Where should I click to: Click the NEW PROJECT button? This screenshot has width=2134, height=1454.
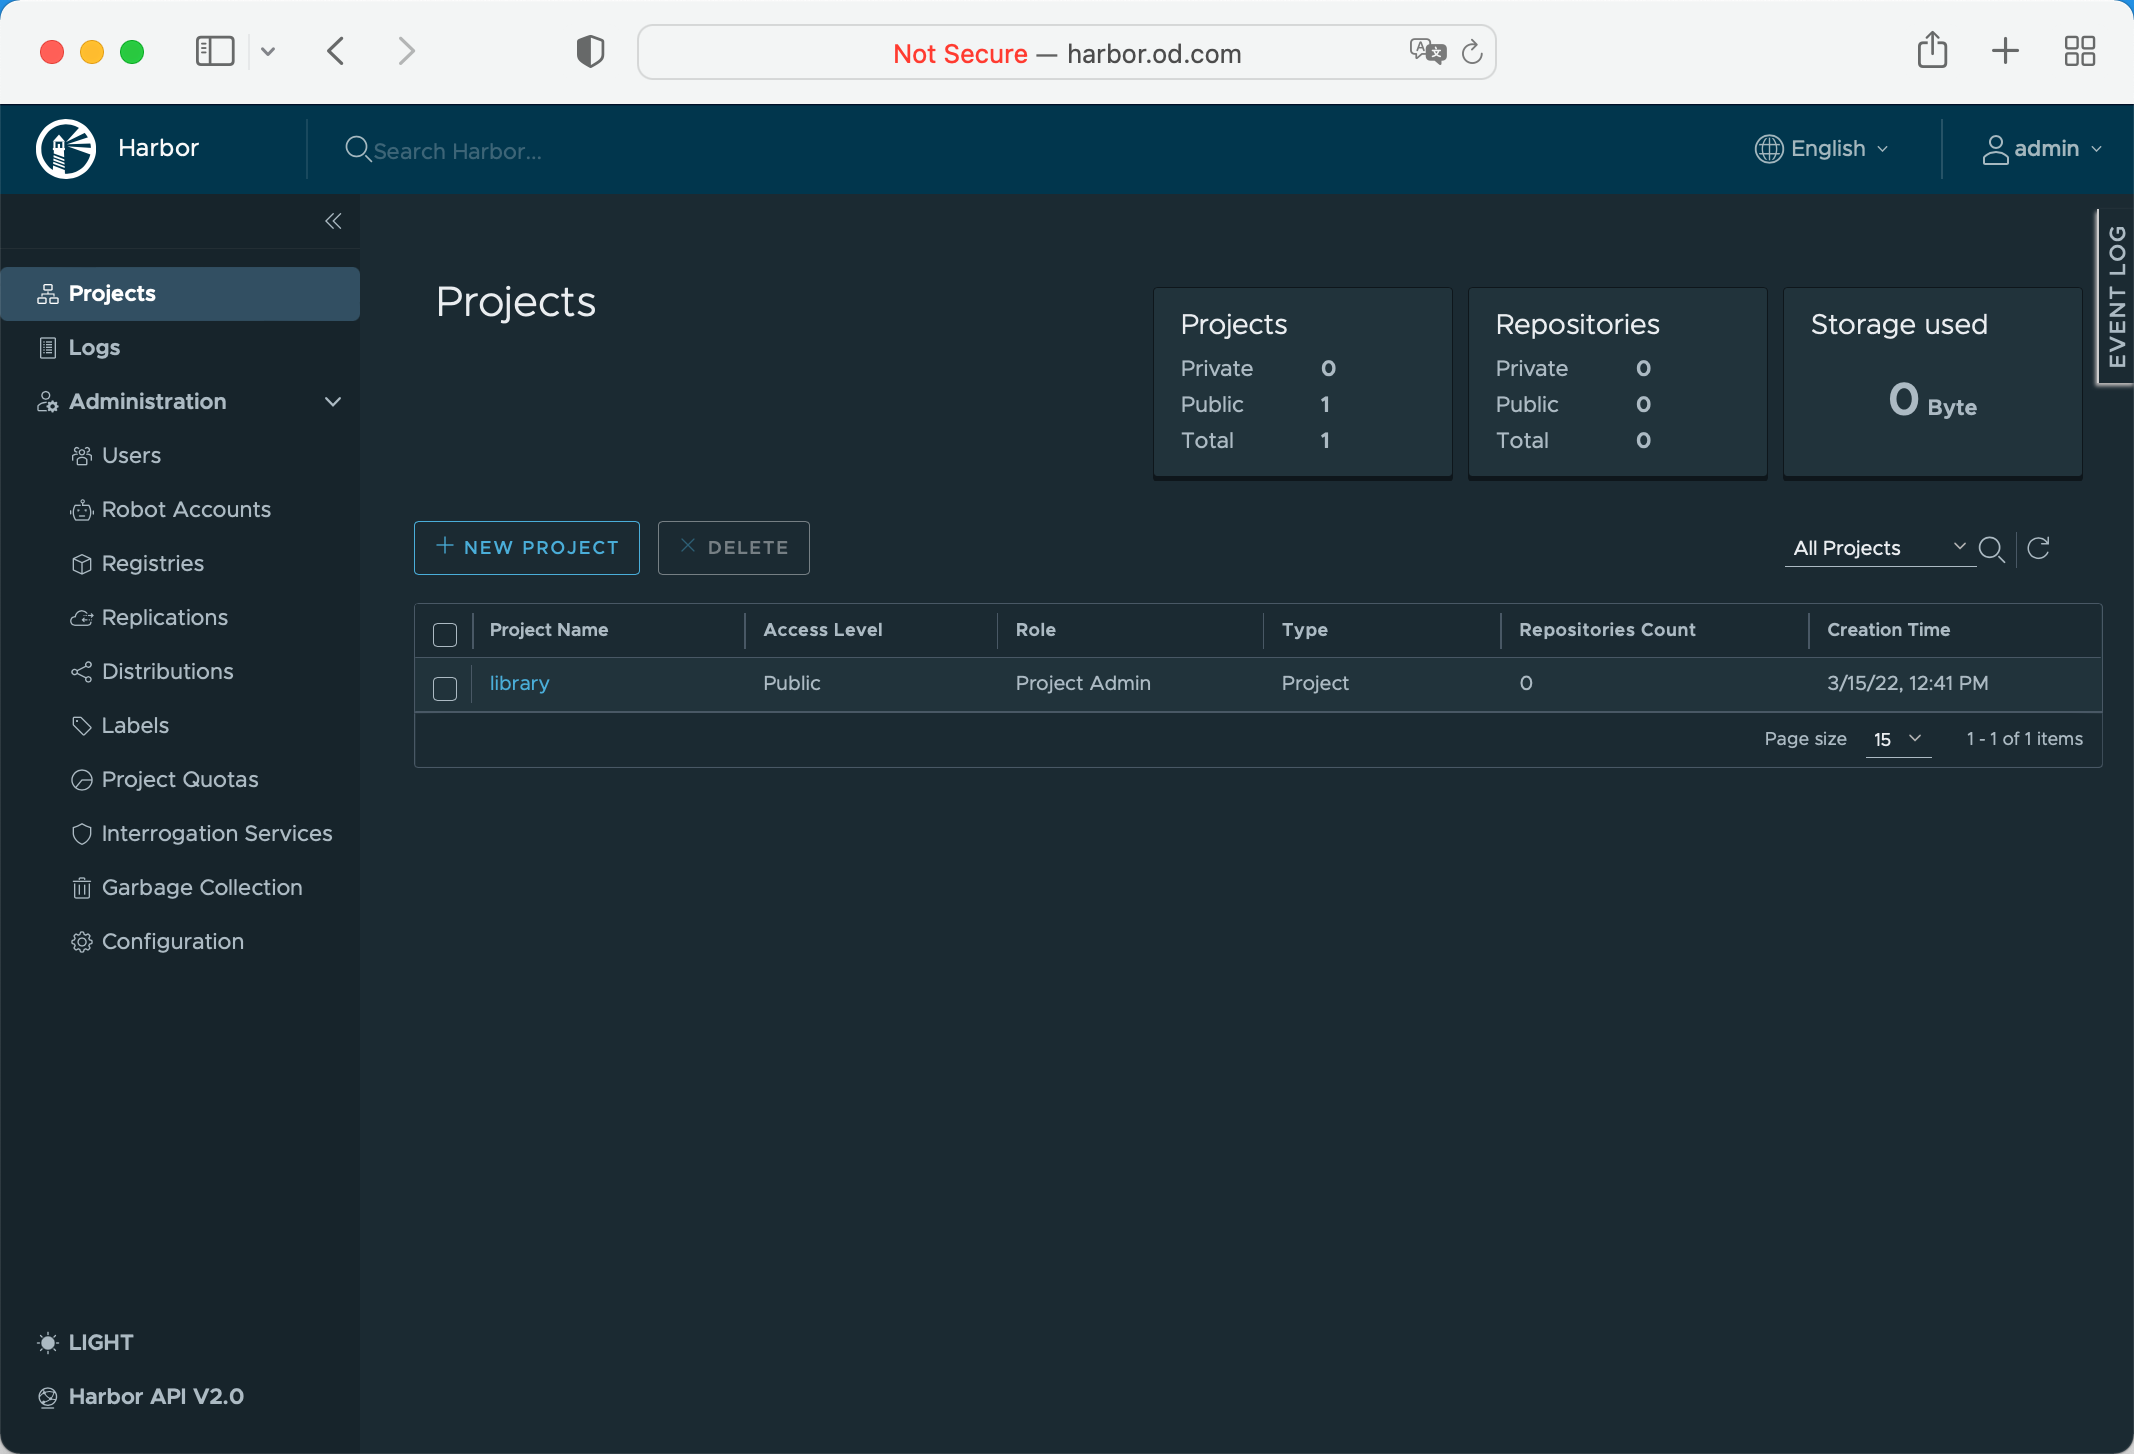(526, 547)
